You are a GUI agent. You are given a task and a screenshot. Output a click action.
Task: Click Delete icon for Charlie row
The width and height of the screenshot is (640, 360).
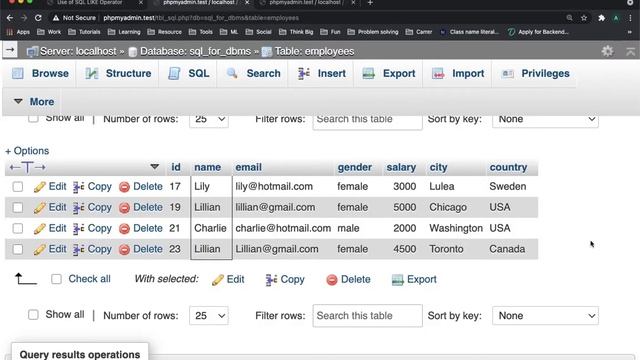coord(124,229)
